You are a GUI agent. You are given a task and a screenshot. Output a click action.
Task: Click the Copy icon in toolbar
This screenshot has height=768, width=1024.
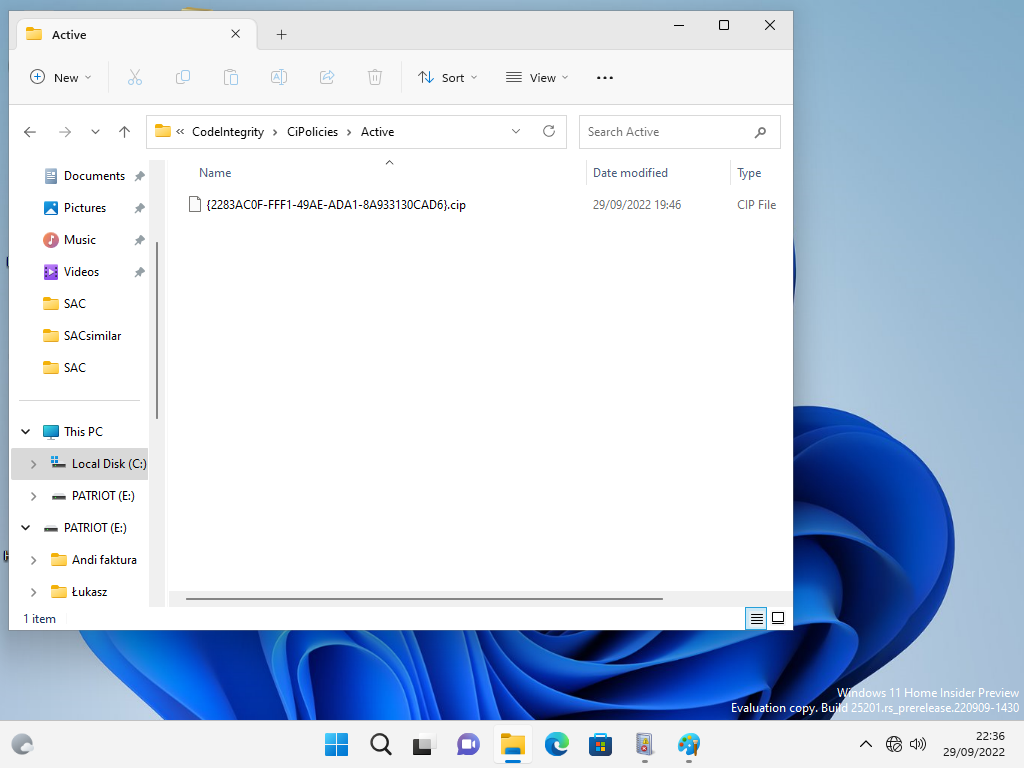pos(183,77)
